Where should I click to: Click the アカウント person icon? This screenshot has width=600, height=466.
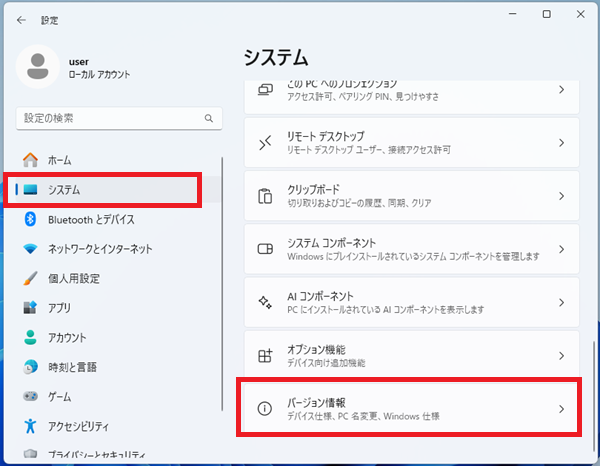(x=30, y=337)
